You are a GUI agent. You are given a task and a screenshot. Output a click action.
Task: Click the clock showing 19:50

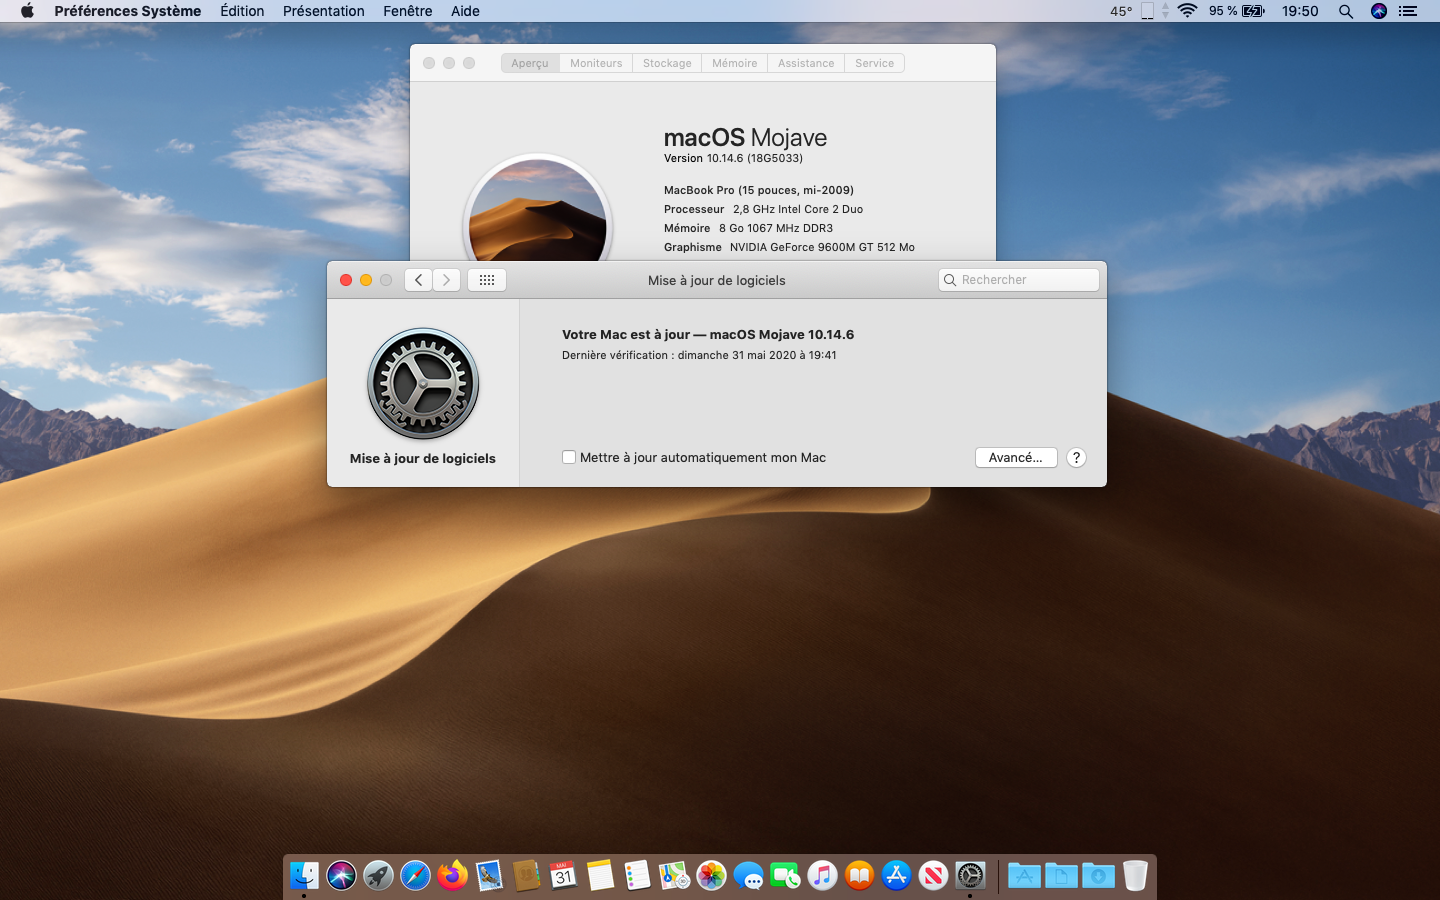tap(1300, 11)
